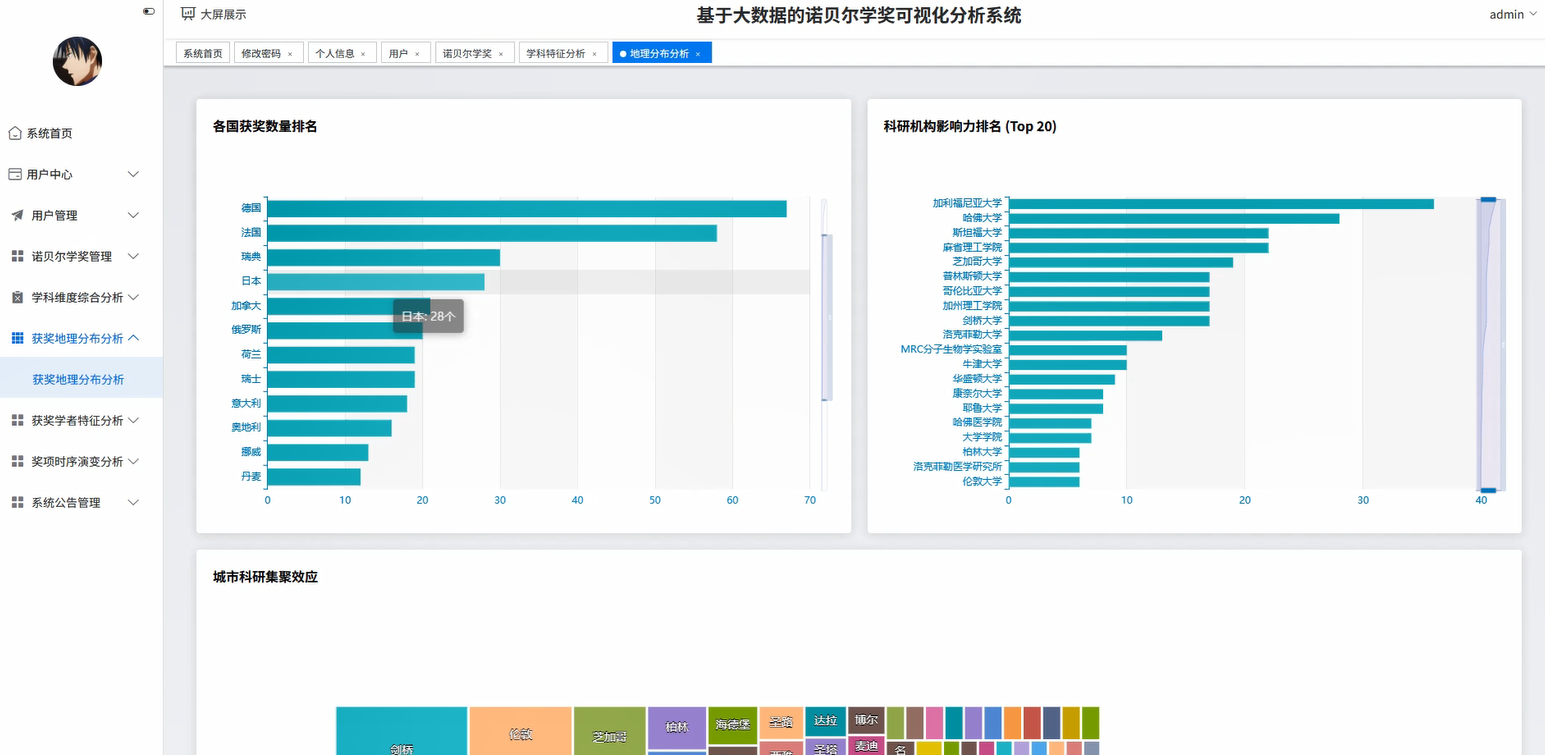Click the 学科维度综合分析 clipboard icon
Screen dimensions: 1545x755
17,297
